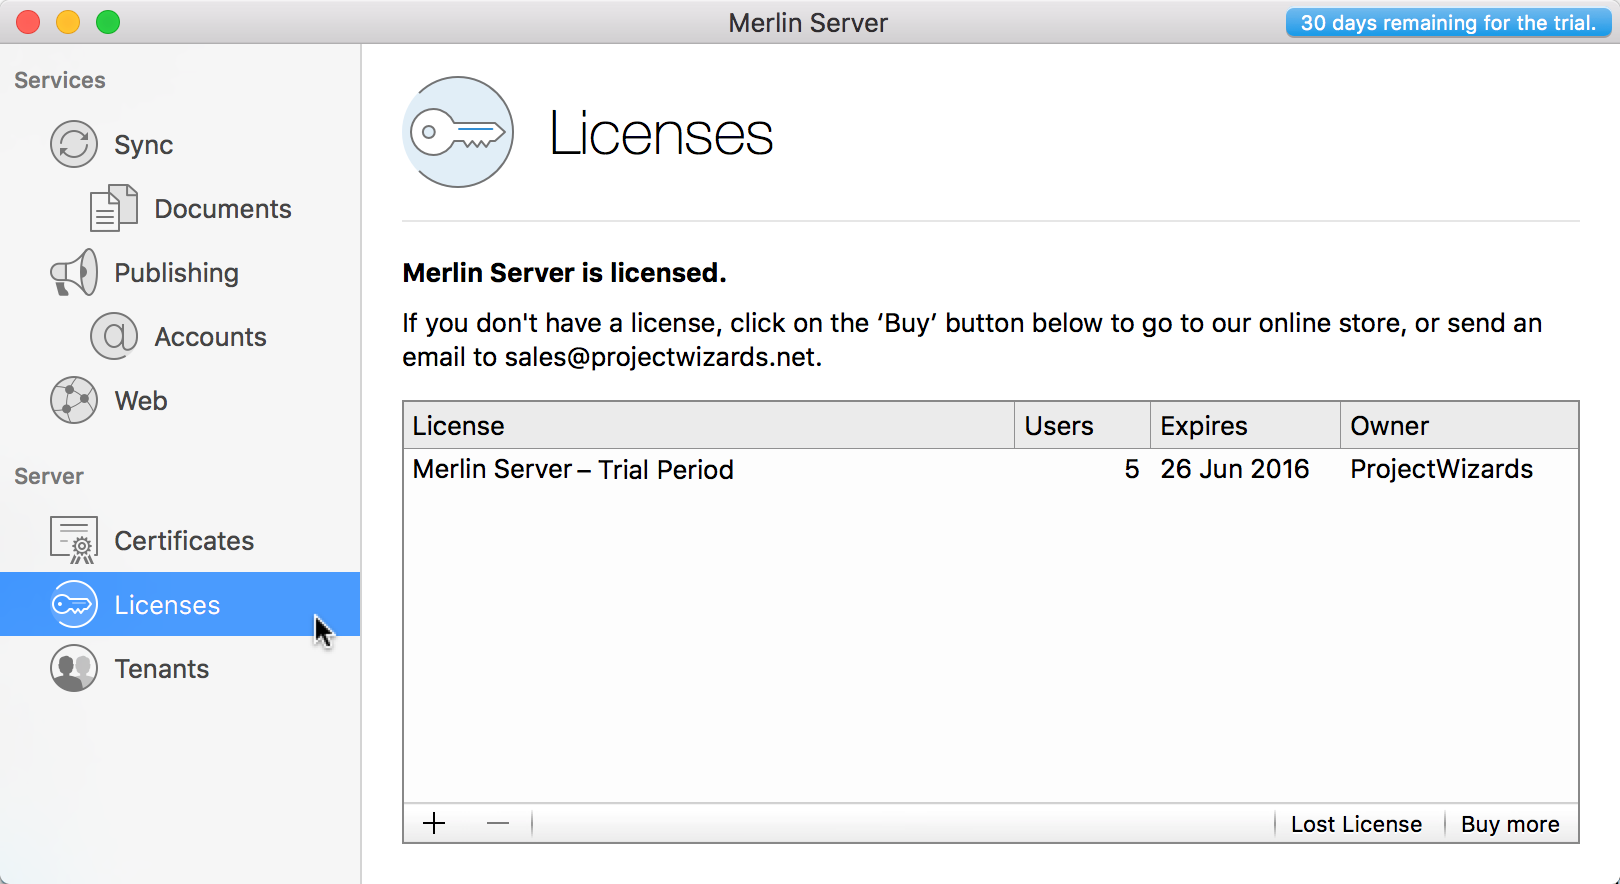This screenshot has width=1620, height=884.
Task: Open the Certificates section
Action: (x=180, y=540)
